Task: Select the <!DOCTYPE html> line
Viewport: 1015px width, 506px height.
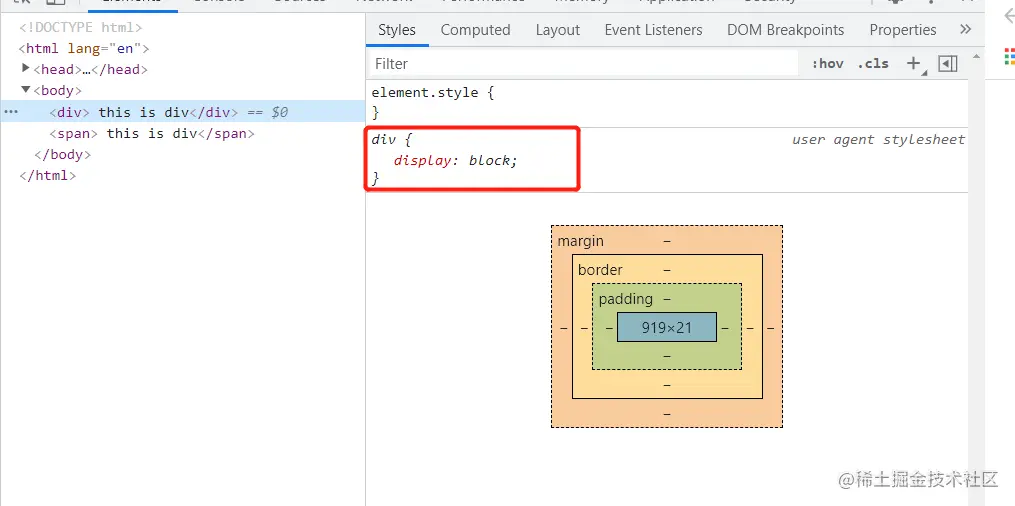Action: pos(80,27)
